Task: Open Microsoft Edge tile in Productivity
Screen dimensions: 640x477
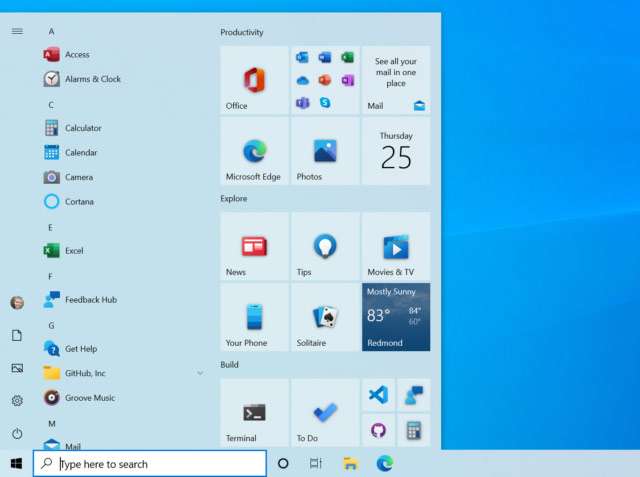Action: [x=254, y=151]
